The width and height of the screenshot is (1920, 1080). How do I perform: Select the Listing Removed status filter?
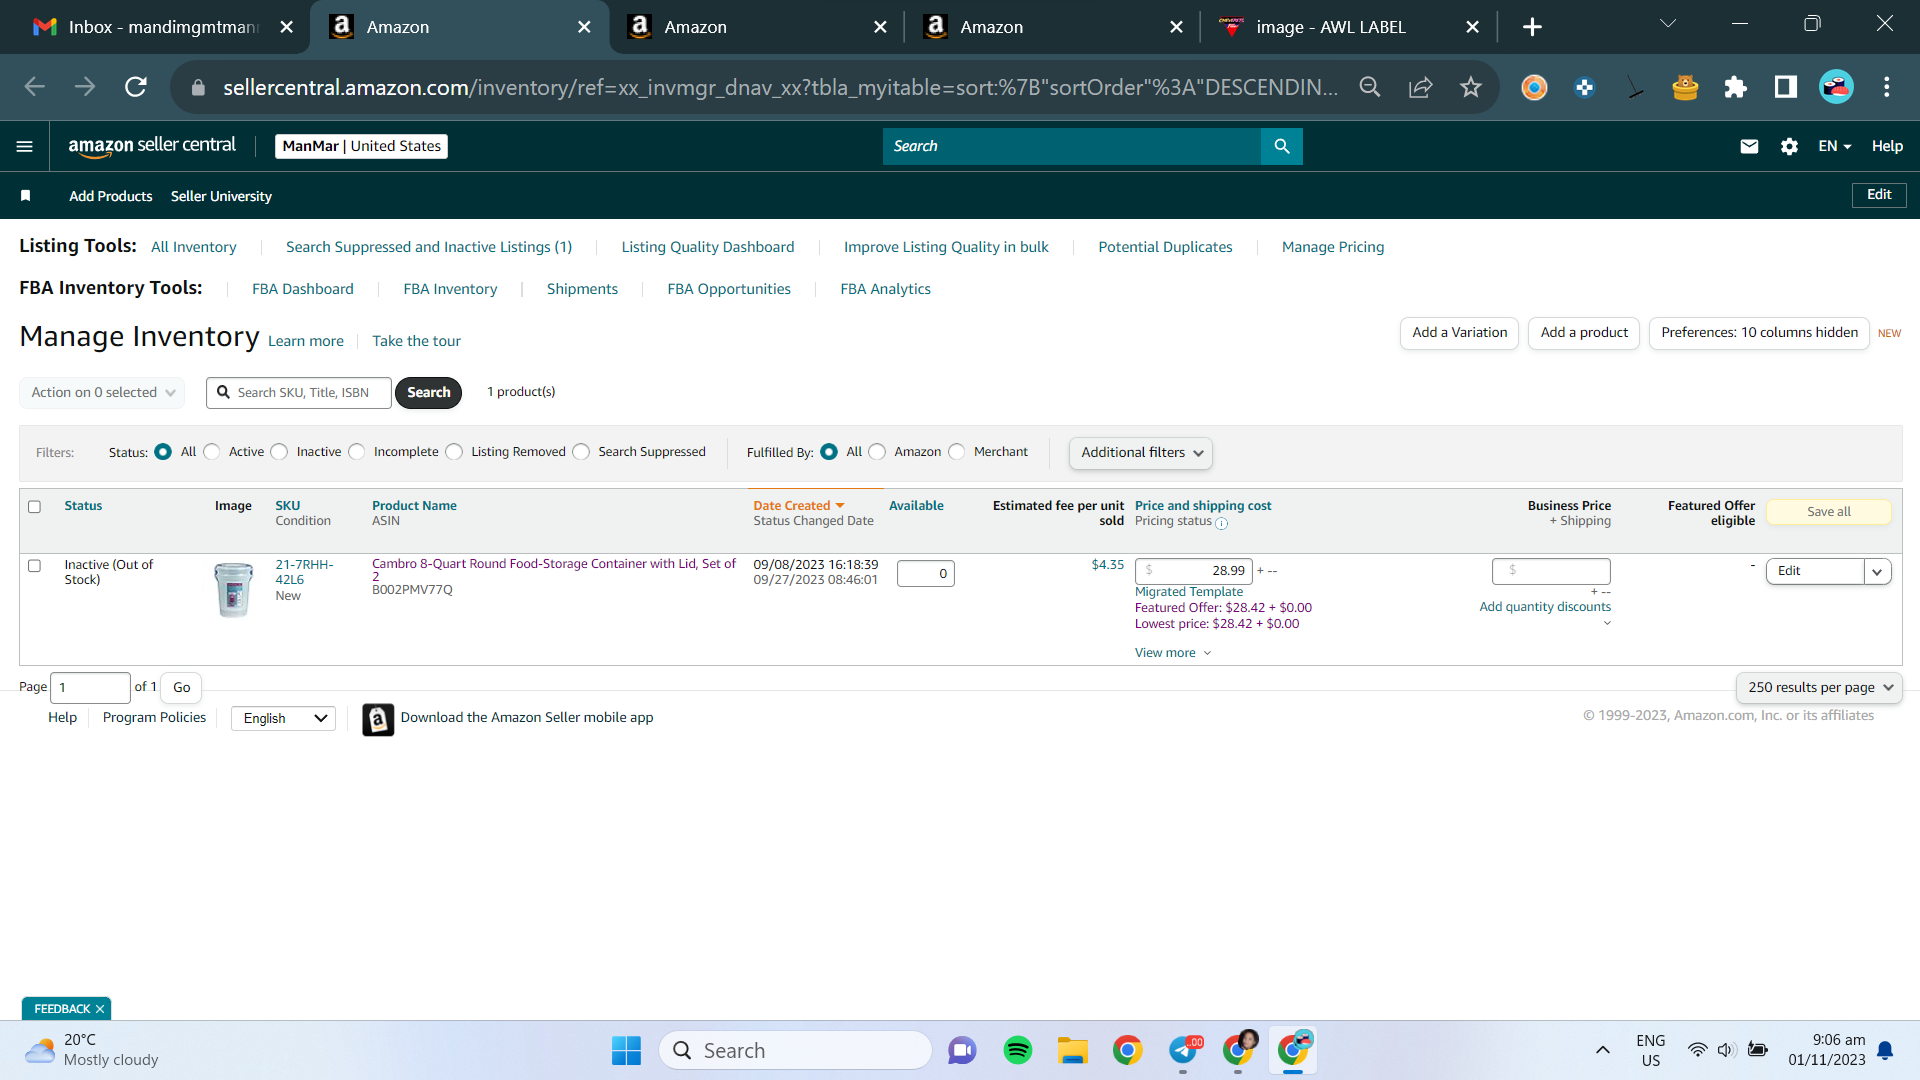pyautogui.click(x=454, y=452)
